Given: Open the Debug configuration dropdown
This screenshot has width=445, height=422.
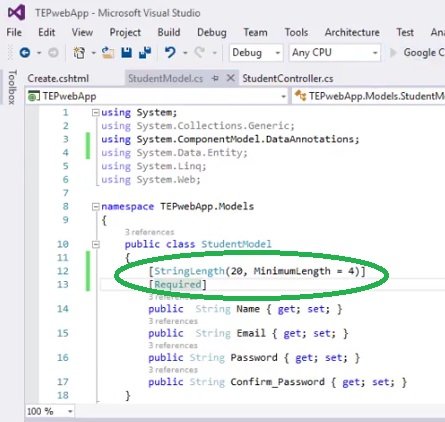Looking at the screenshot, I should pos(256,53).
